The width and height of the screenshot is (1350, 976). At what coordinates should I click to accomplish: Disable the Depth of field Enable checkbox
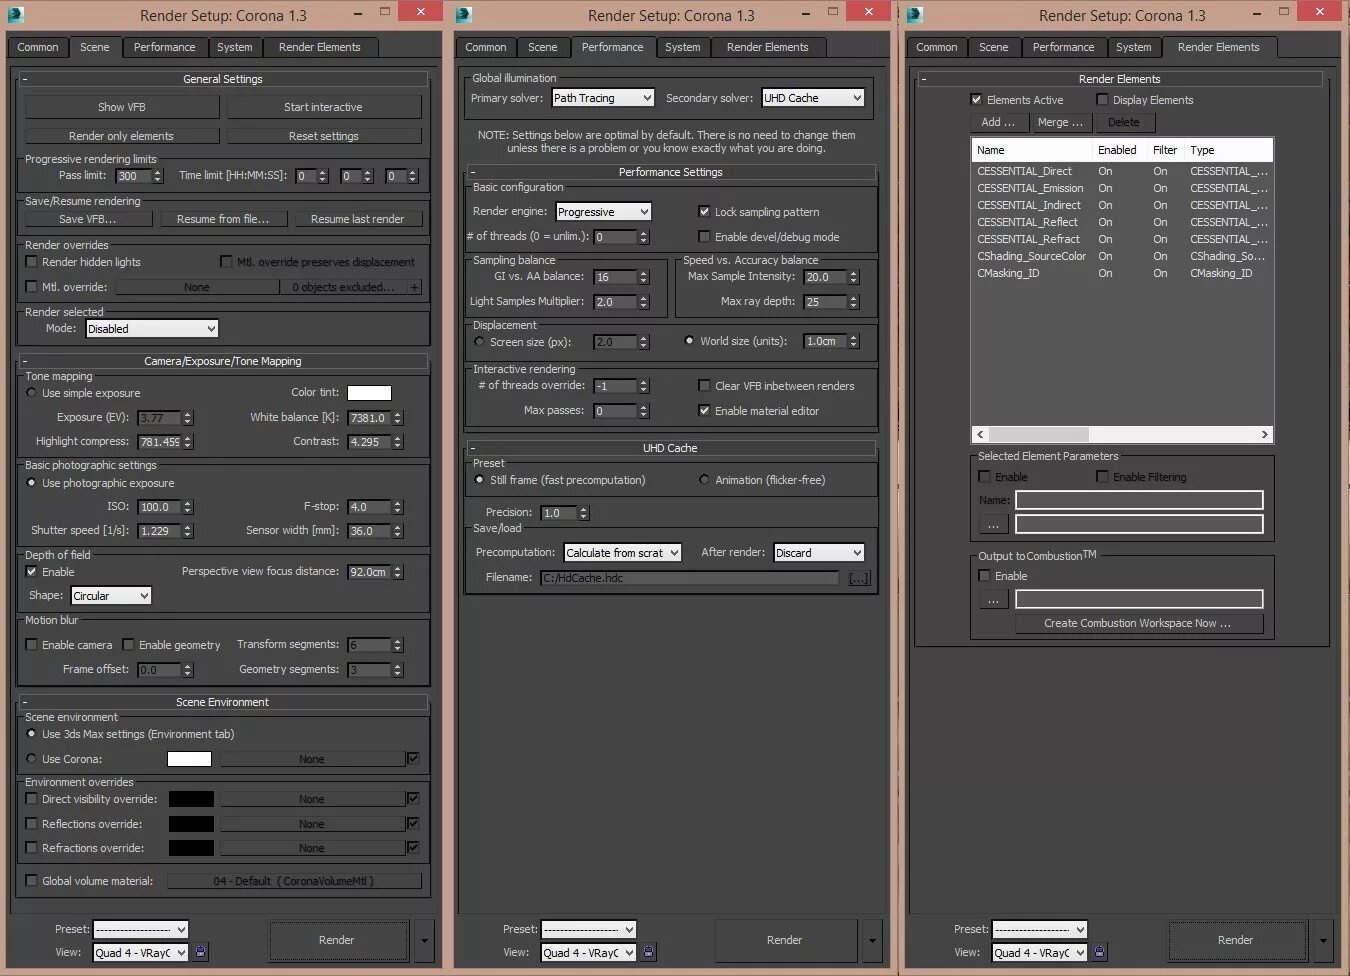point(31,572)
